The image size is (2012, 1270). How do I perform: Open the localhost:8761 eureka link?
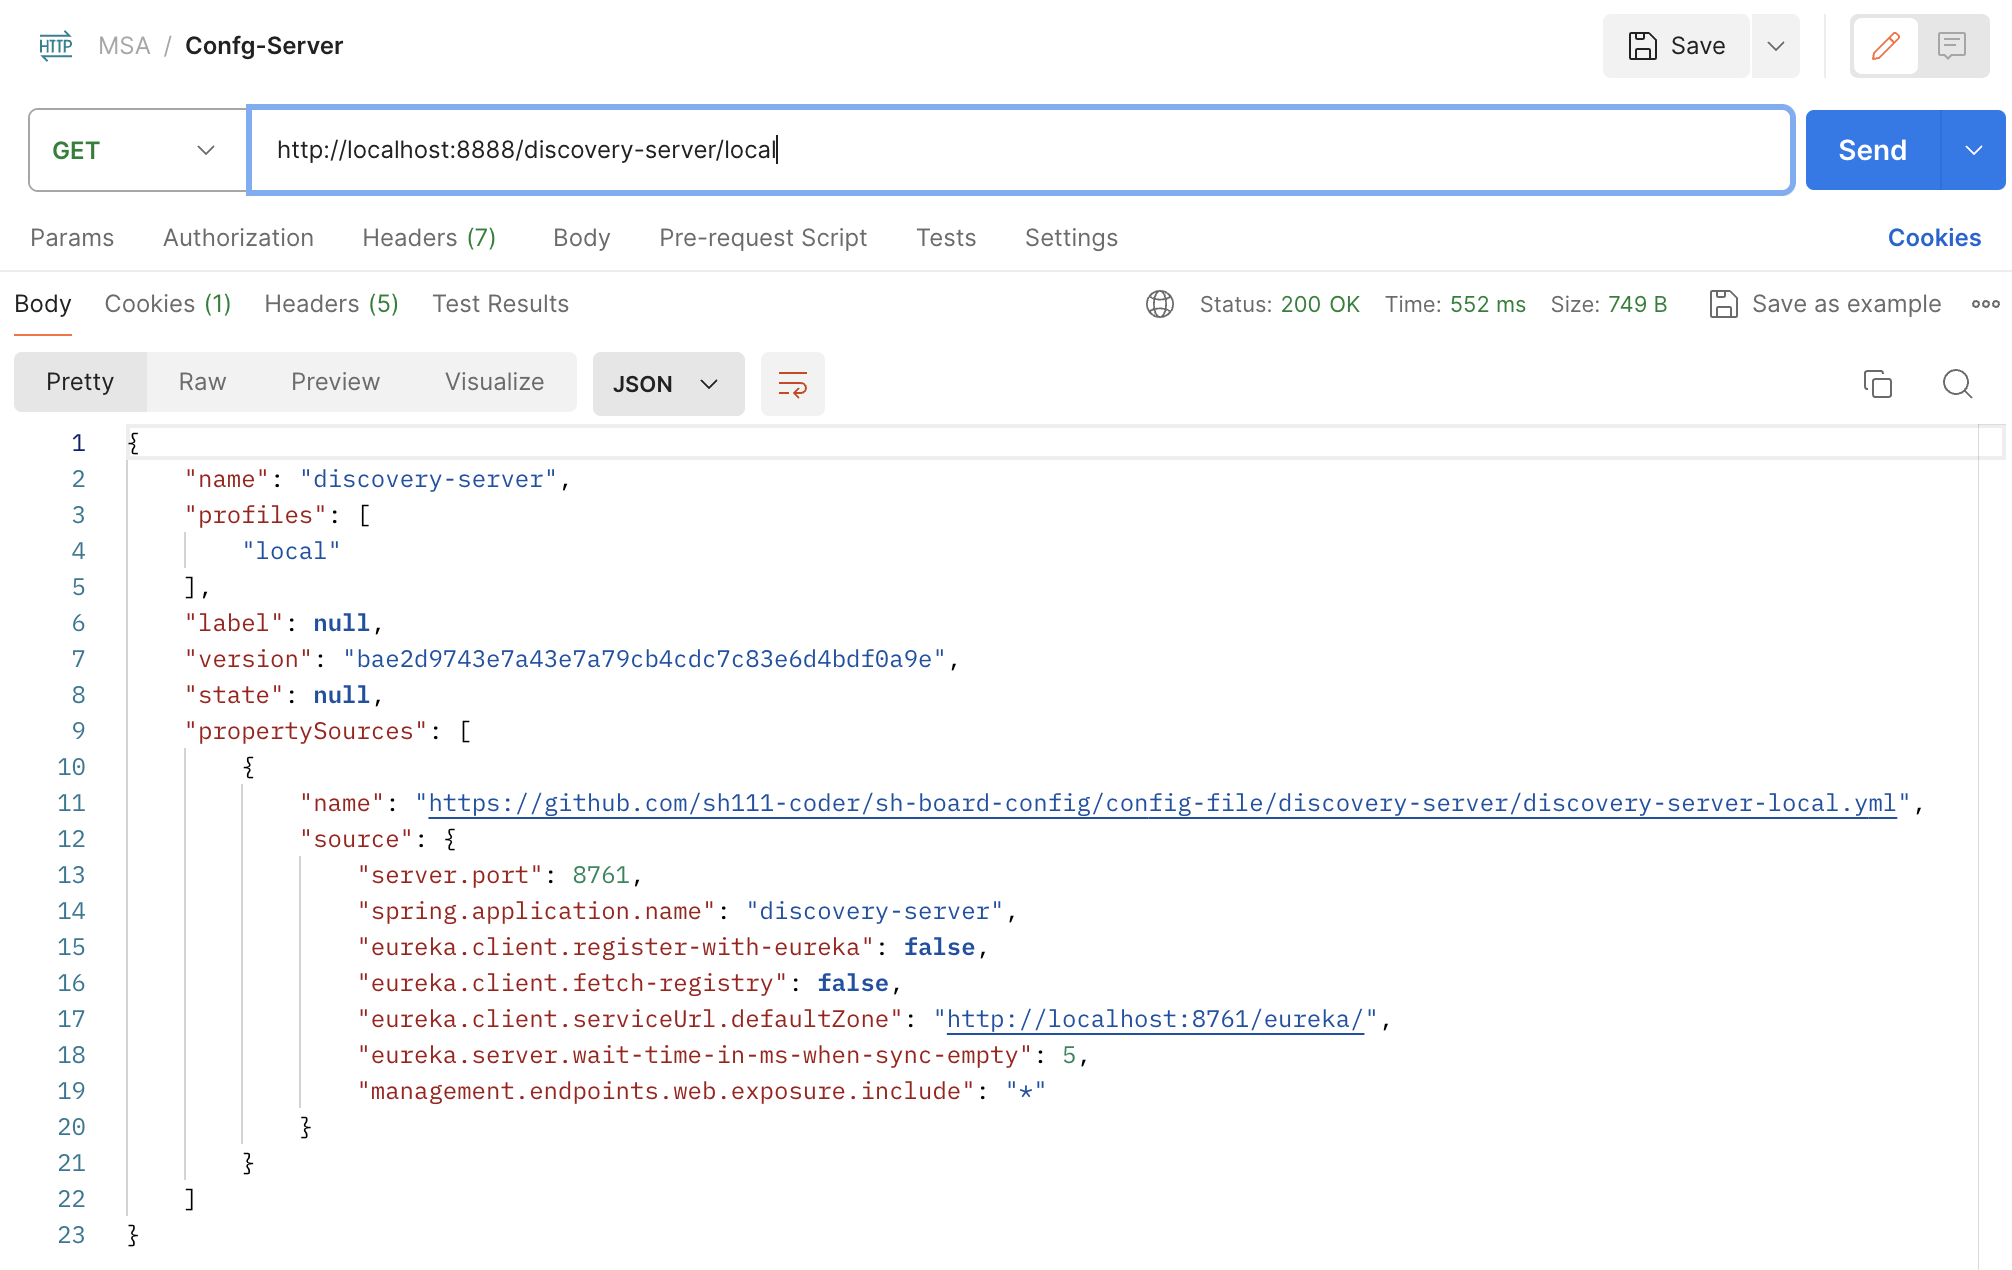click(x=1155, y=1019)
